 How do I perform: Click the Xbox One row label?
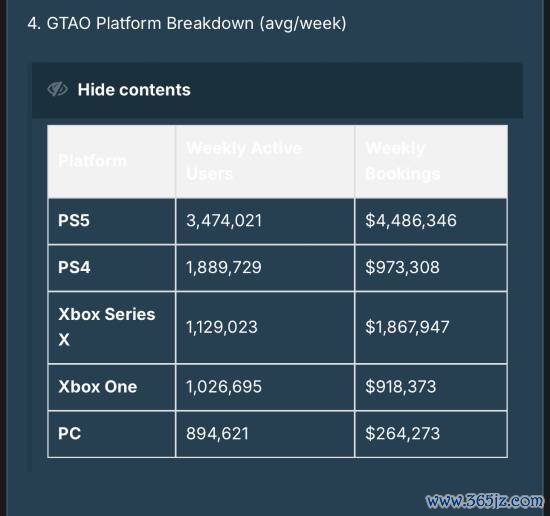point(98,387)
